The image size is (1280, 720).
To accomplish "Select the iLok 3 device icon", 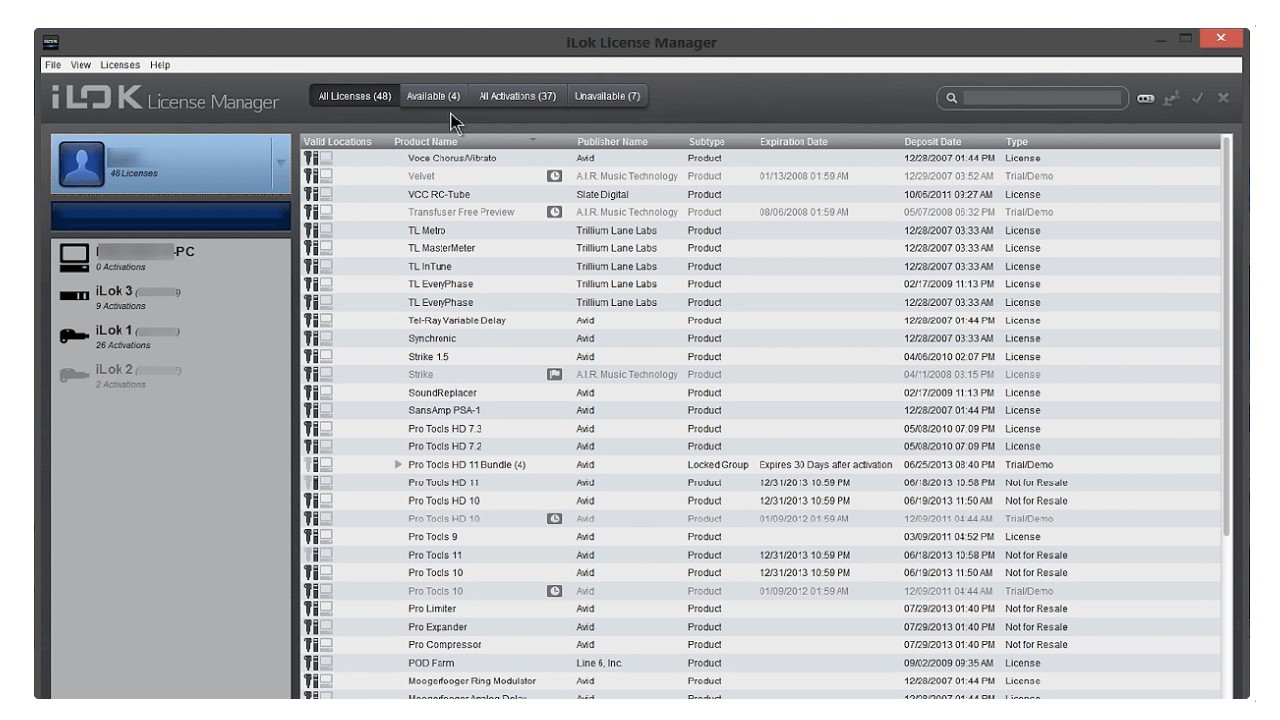I will pos(74,296).
